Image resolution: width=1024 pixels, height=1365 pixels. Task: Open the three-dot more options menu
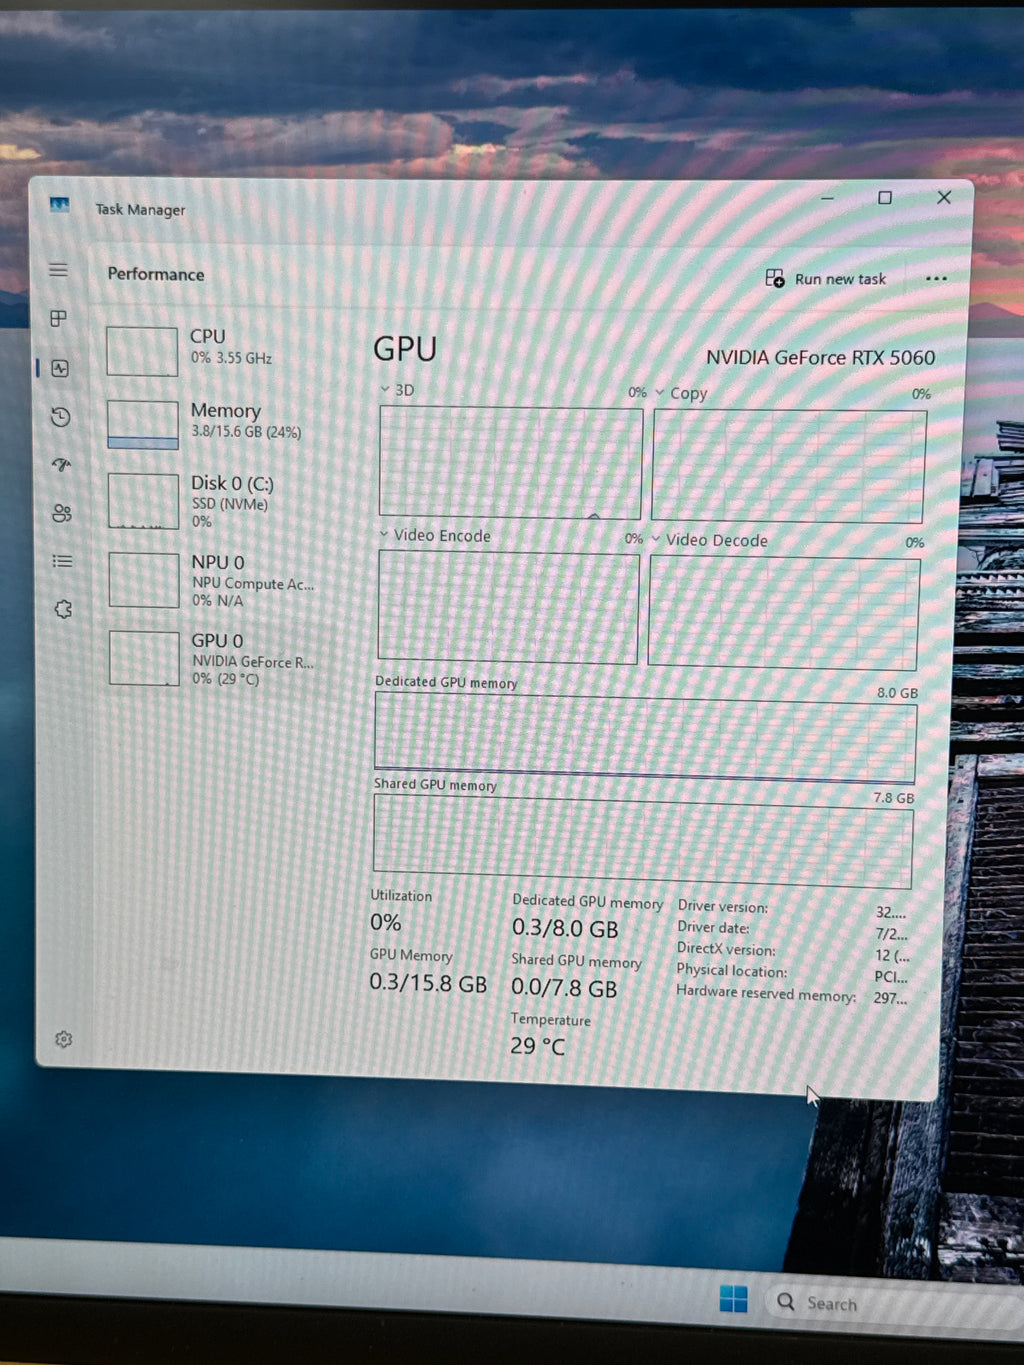click(936, 279)
